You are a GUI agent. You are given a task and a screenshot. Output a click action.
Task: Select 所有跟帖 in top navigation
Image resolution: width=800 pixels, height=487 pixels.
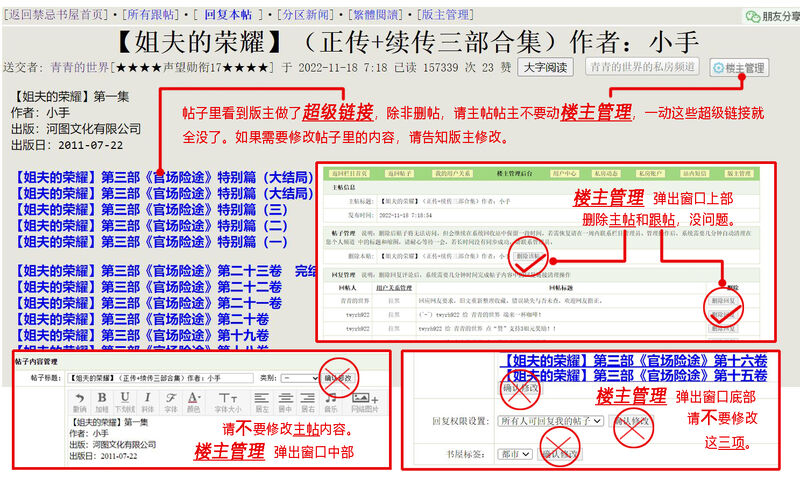[150, 16]
